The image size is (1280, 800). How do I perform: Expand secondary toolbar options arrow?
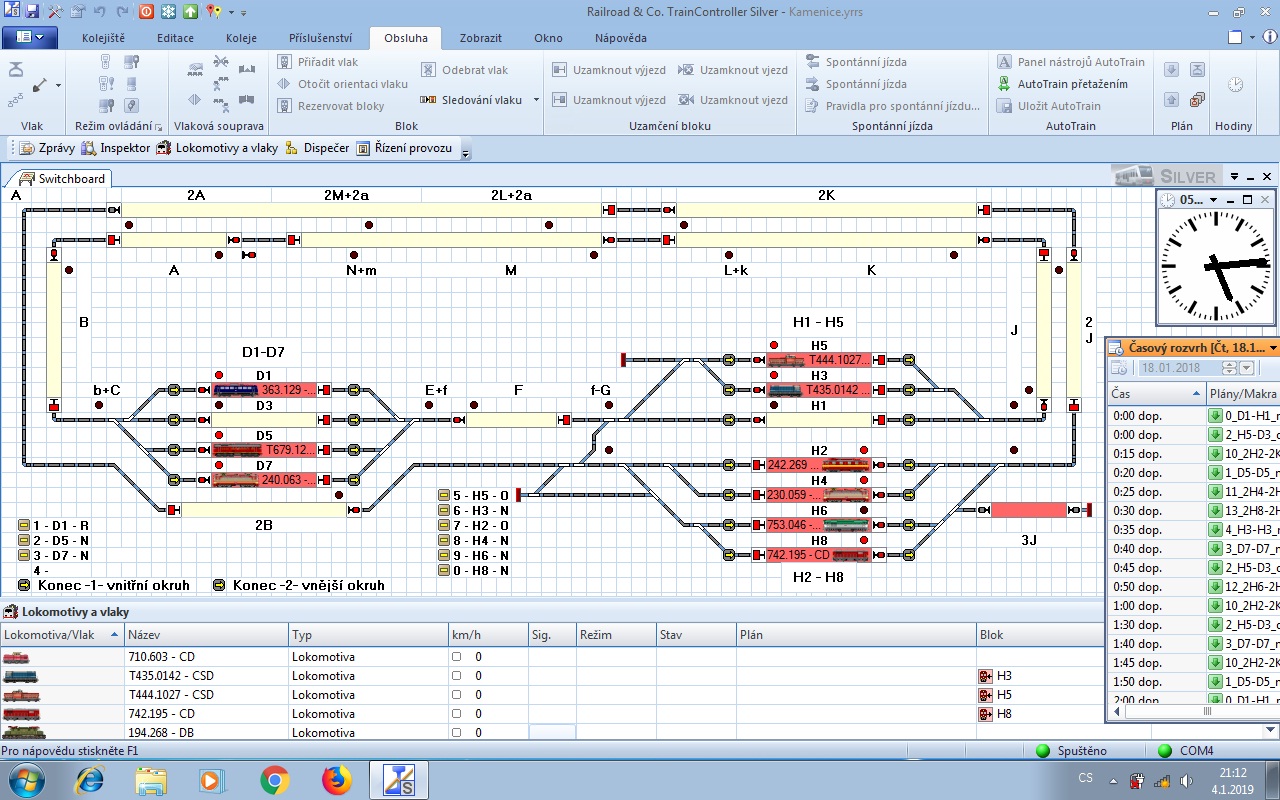[x=465, y=152]
